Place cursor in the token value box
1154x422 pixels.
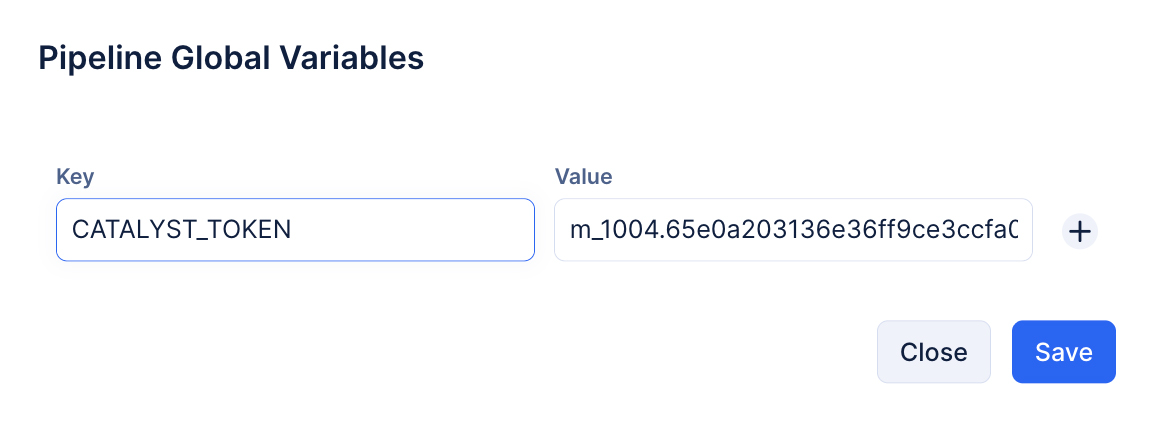click(792, 230)
